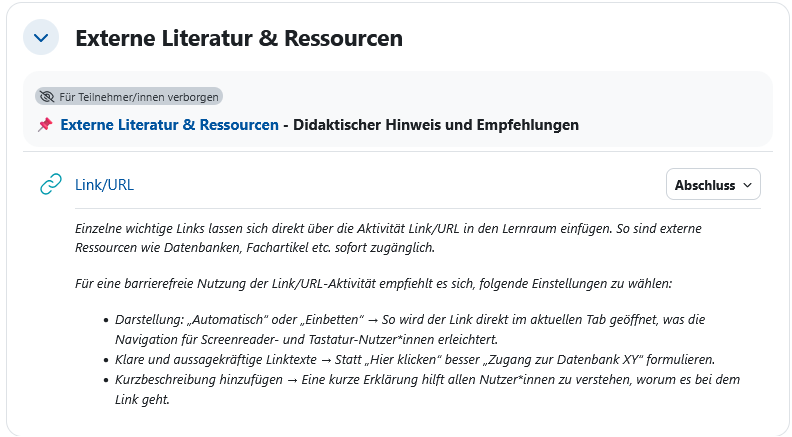Select the 'Für Teilnehmer/innen verborgen' badge

tap(129, 97)
